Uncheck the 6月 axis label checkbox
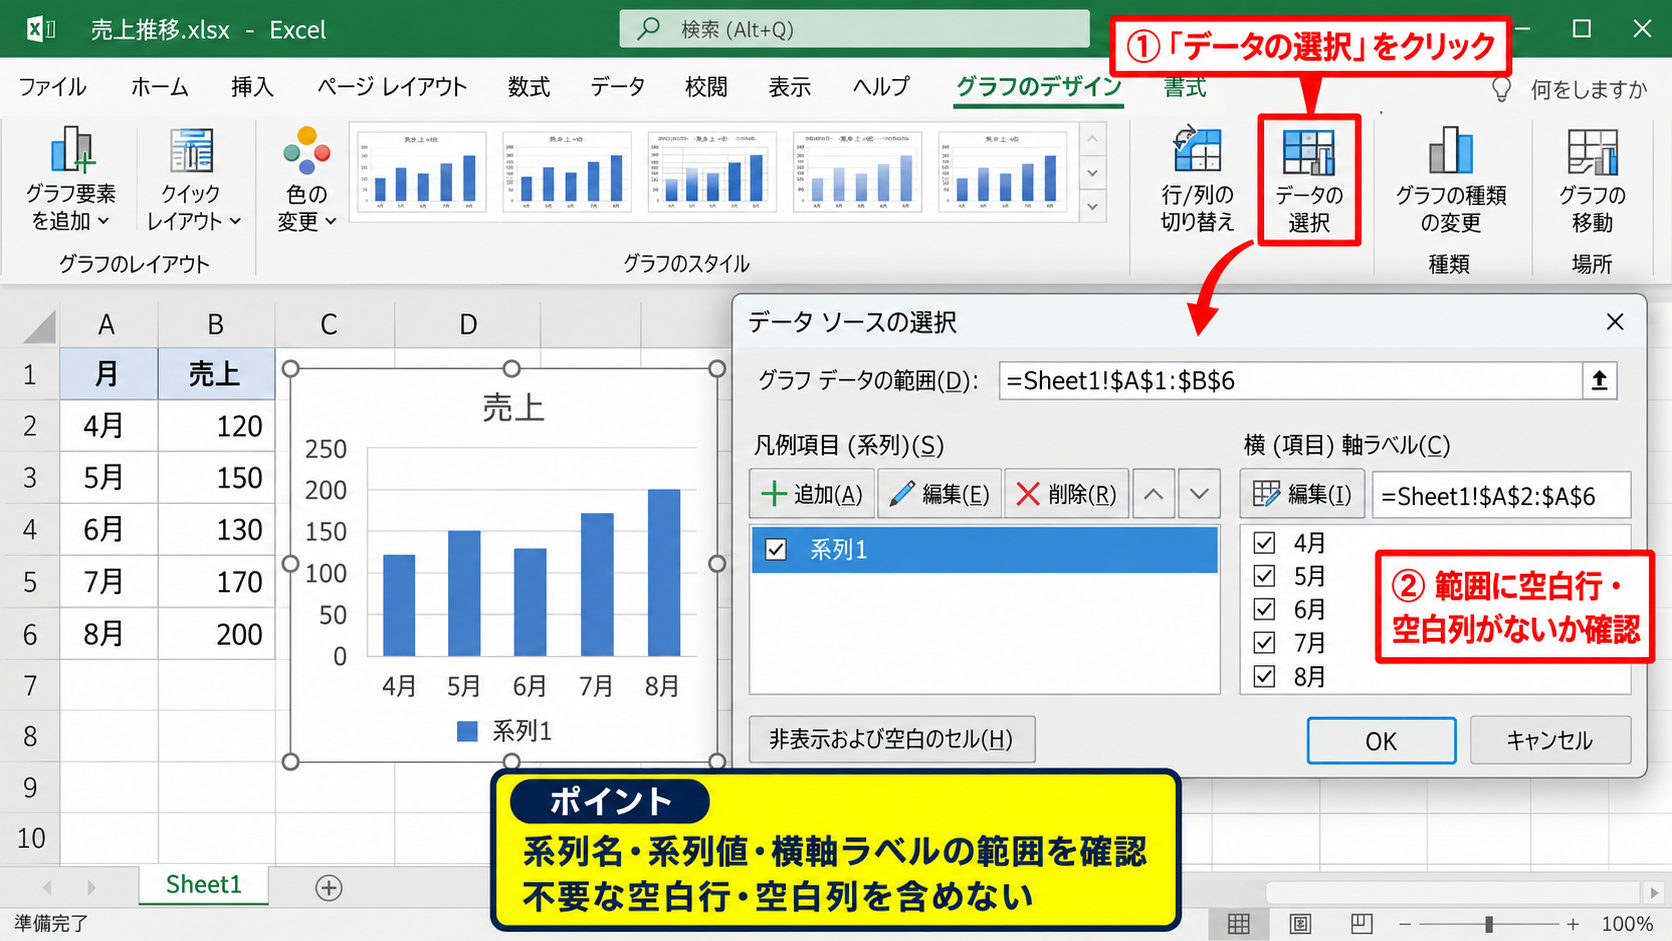The image size is (1672, 941). (1264, 609)
